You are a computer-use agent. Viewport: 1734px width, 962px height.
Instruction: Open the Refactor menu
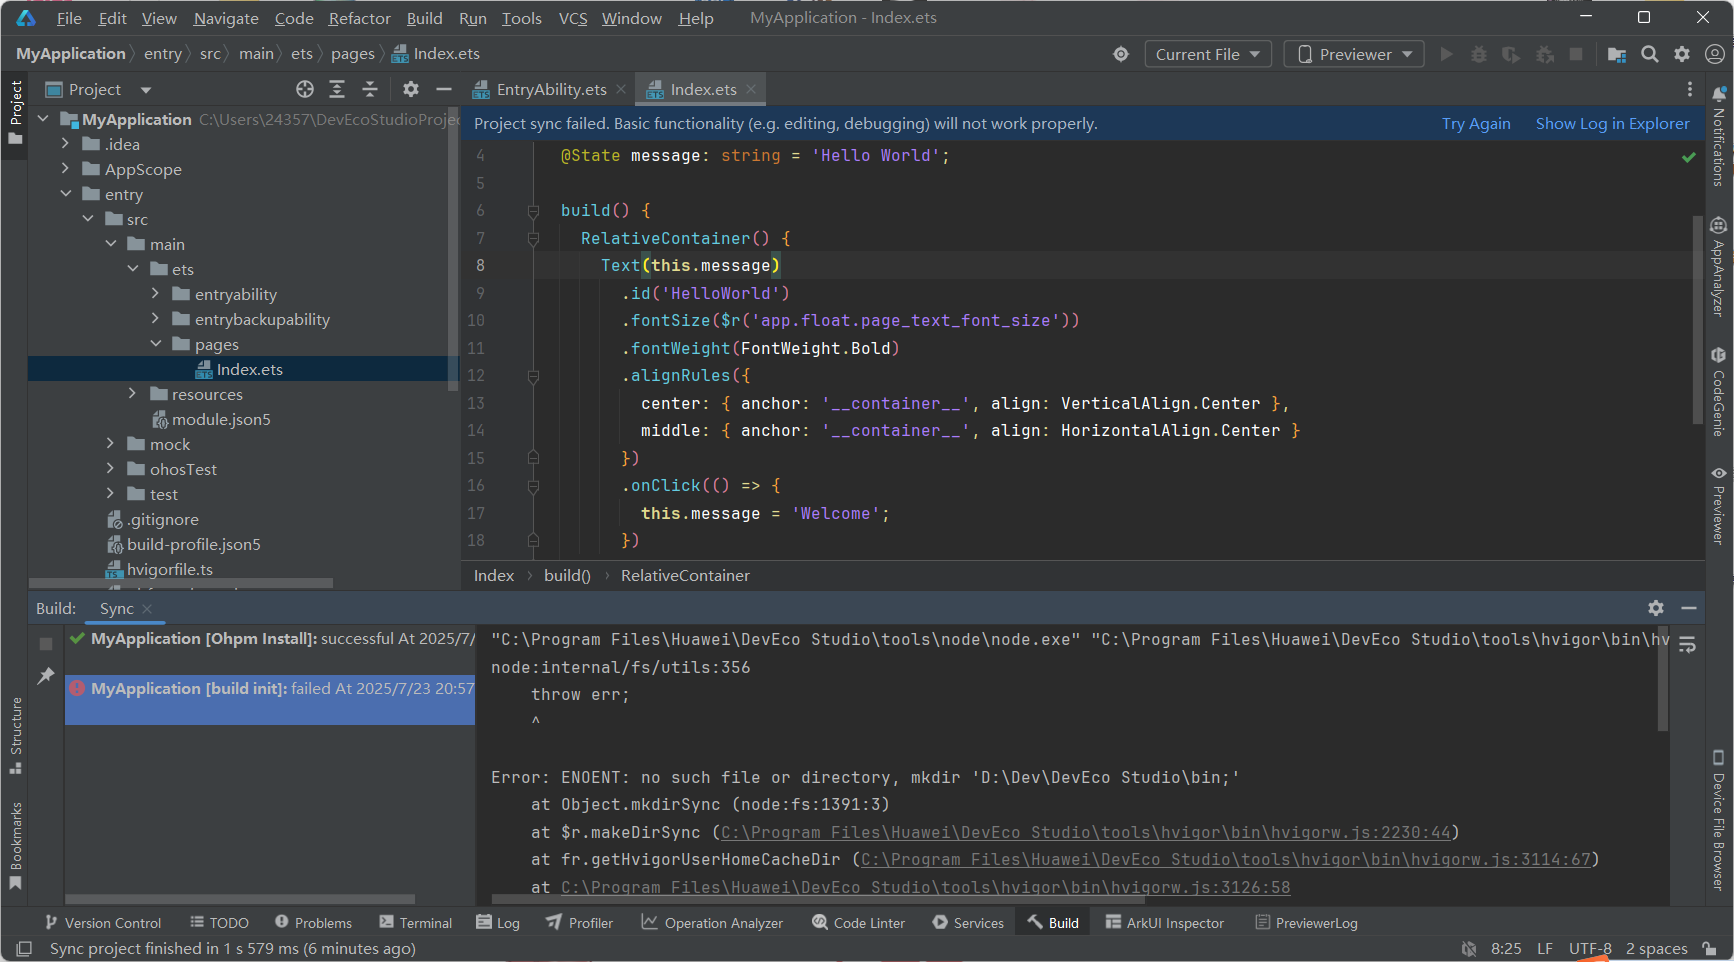tap(359, 18)
